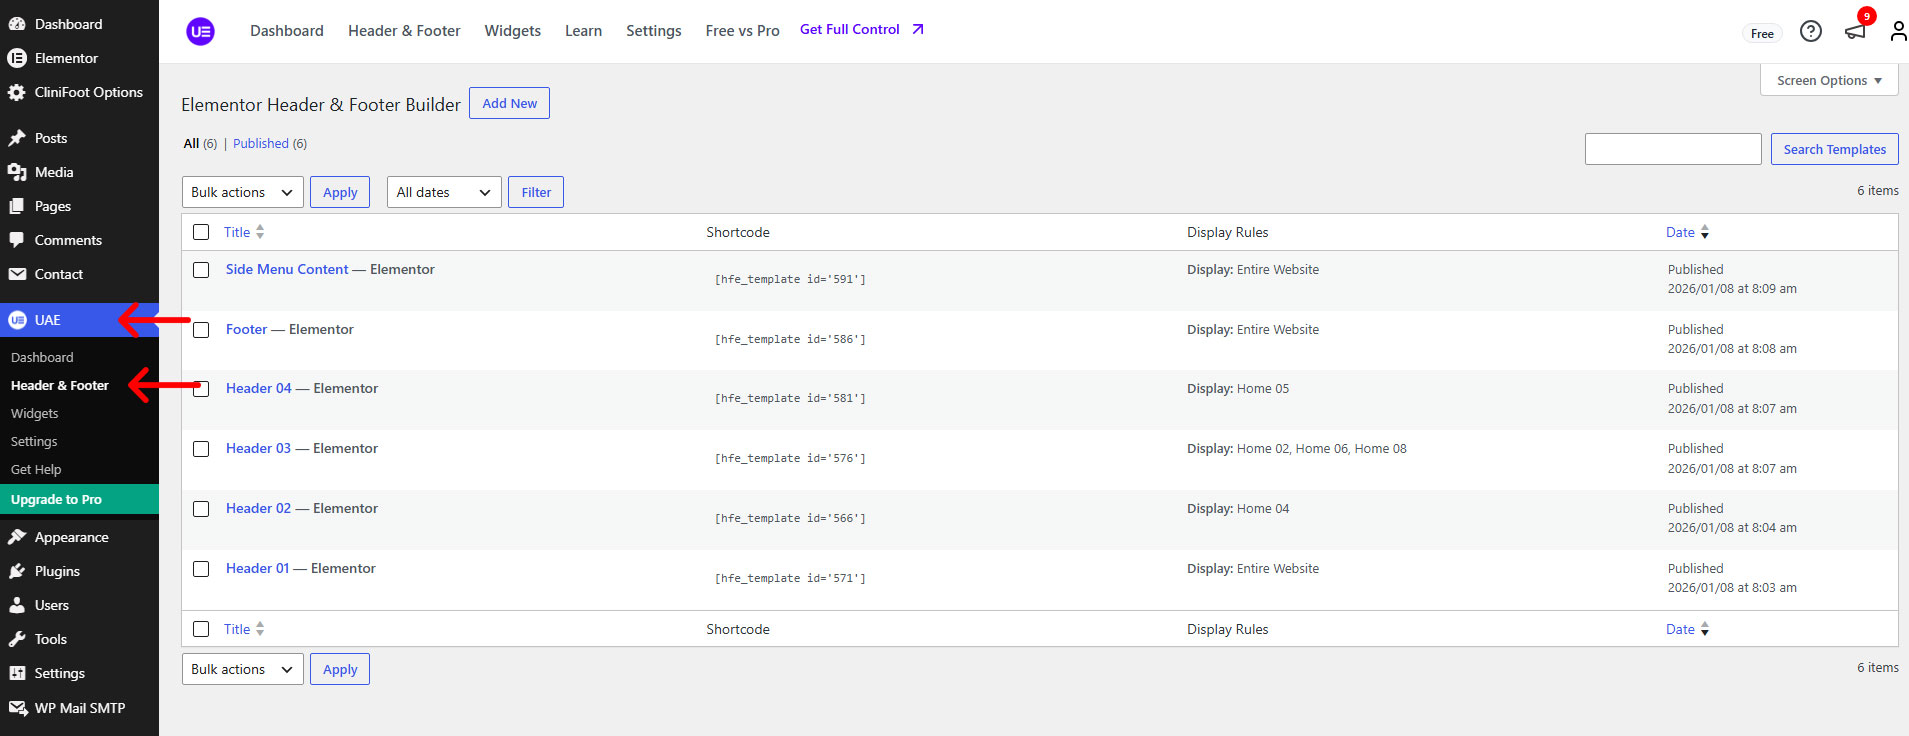Click the Users person icon
This screenshot has width=1909, height=736.
pos(17,605)
